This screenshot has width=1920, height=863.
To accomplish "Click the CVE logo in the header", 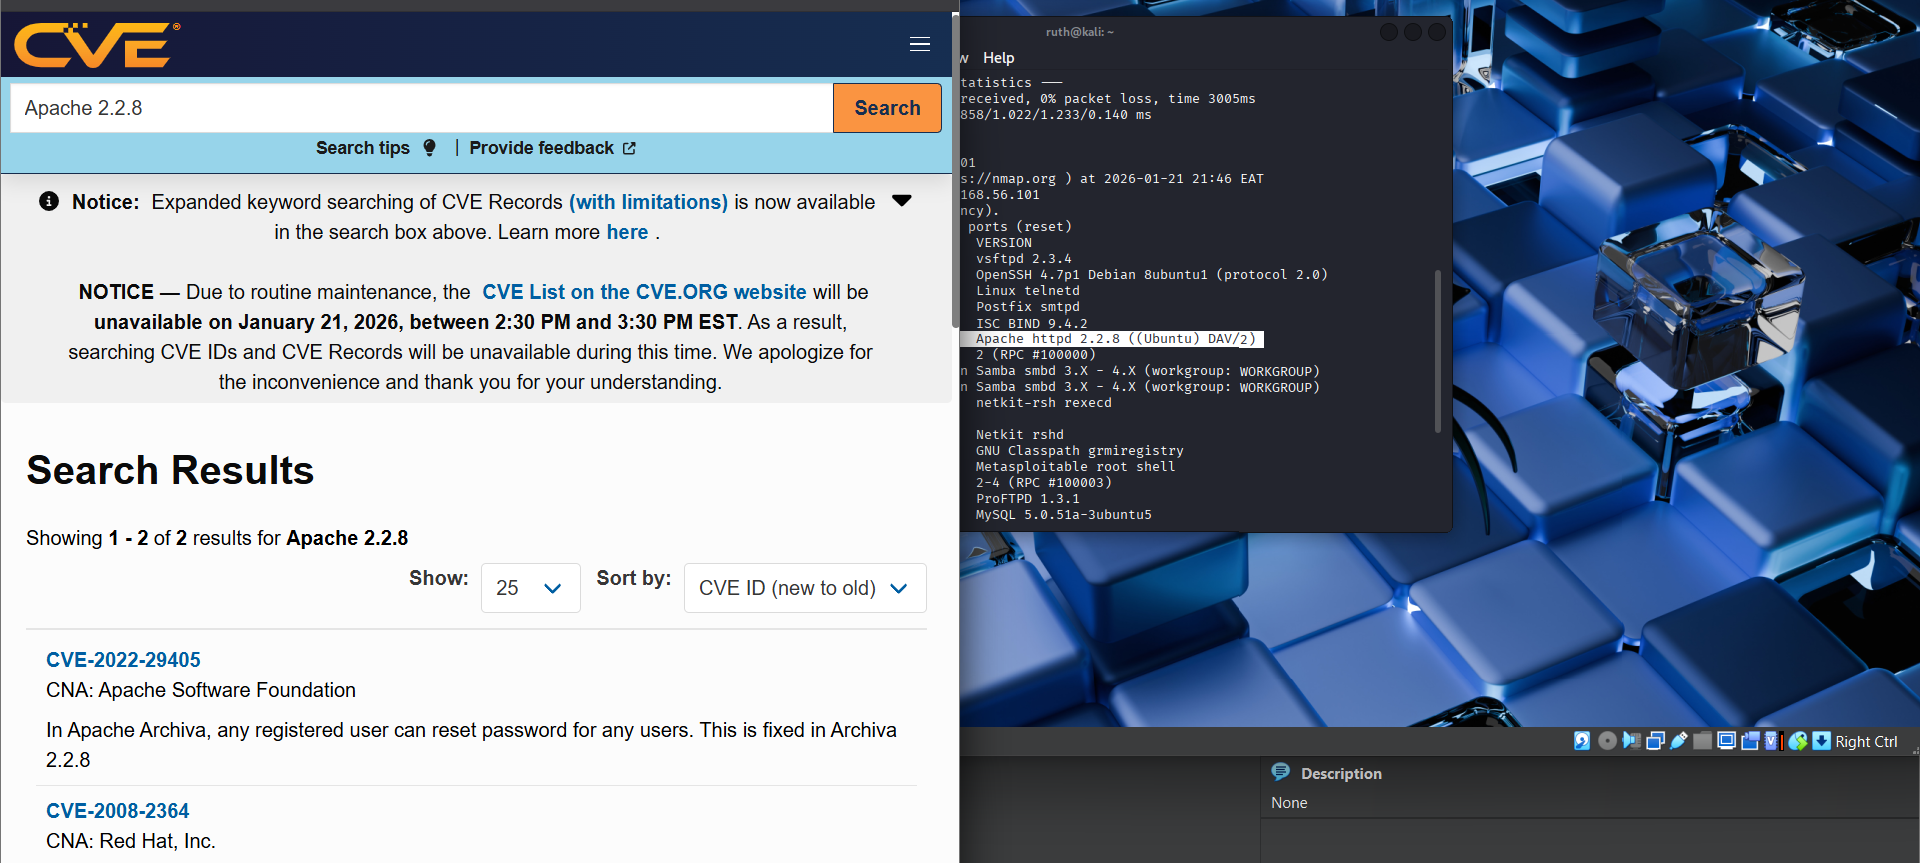I will pos(96,45).
